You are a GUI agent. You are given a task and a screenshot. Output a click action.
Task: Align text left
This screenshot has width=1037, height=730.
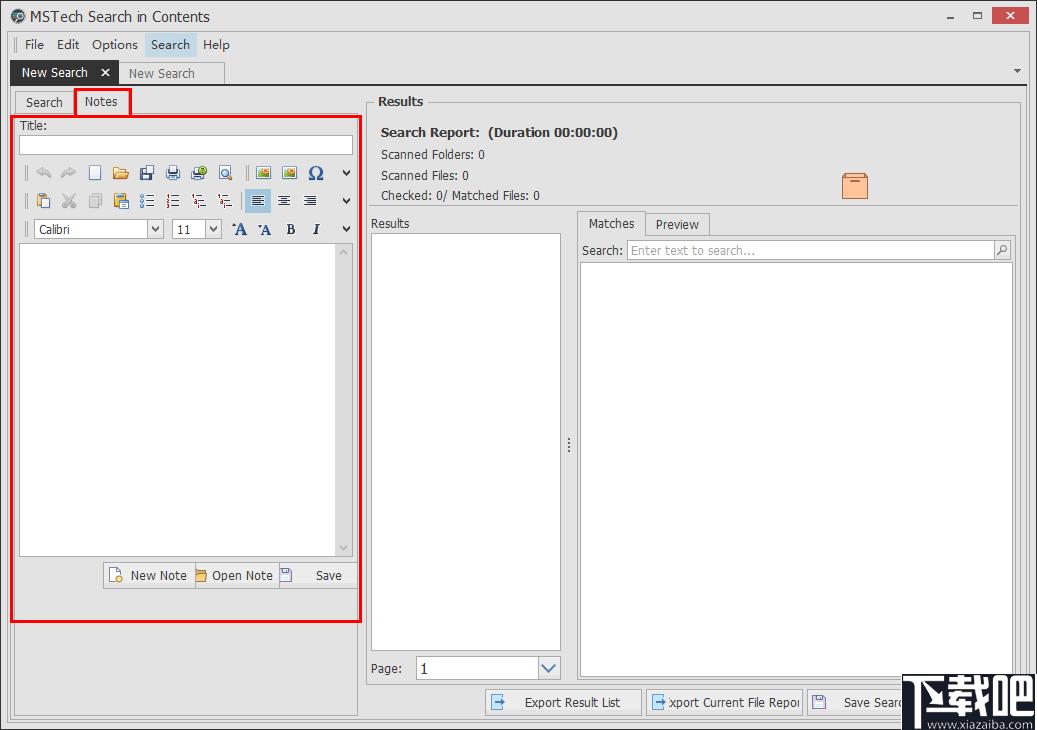(x=258, y=200)
